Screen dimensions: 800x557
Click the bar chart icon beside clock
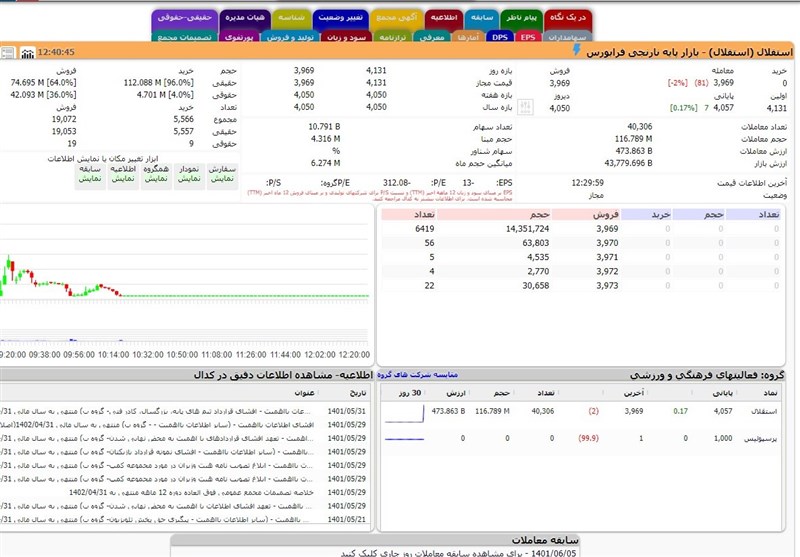click(x=27, y=52)
